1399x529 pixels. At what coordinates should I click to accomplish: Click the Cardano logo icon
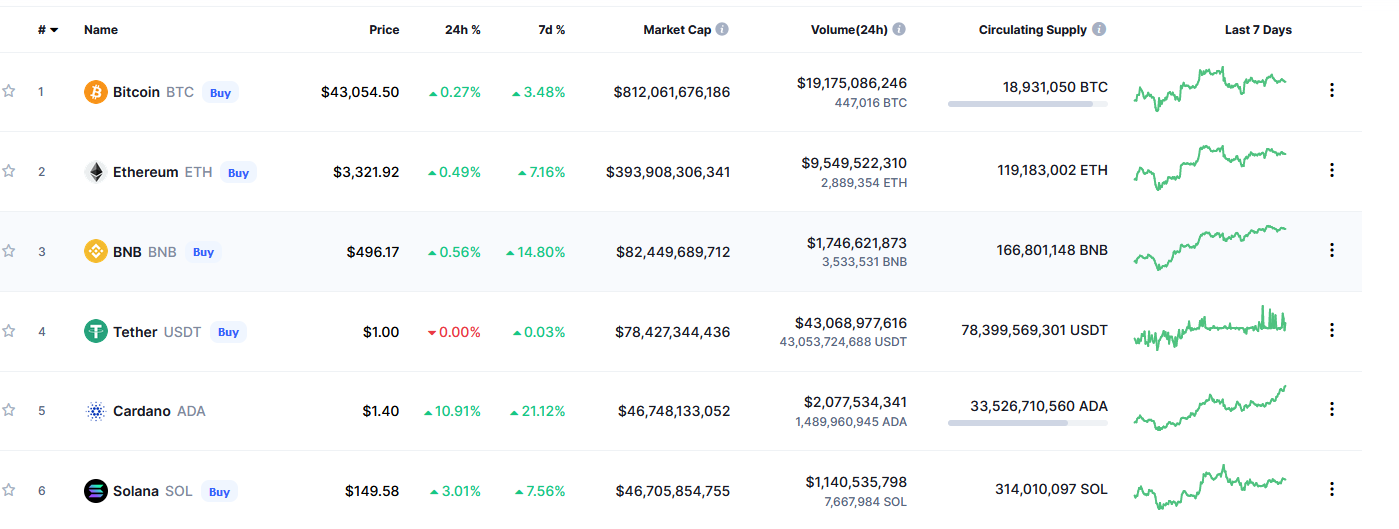click(x=96, y=411)
